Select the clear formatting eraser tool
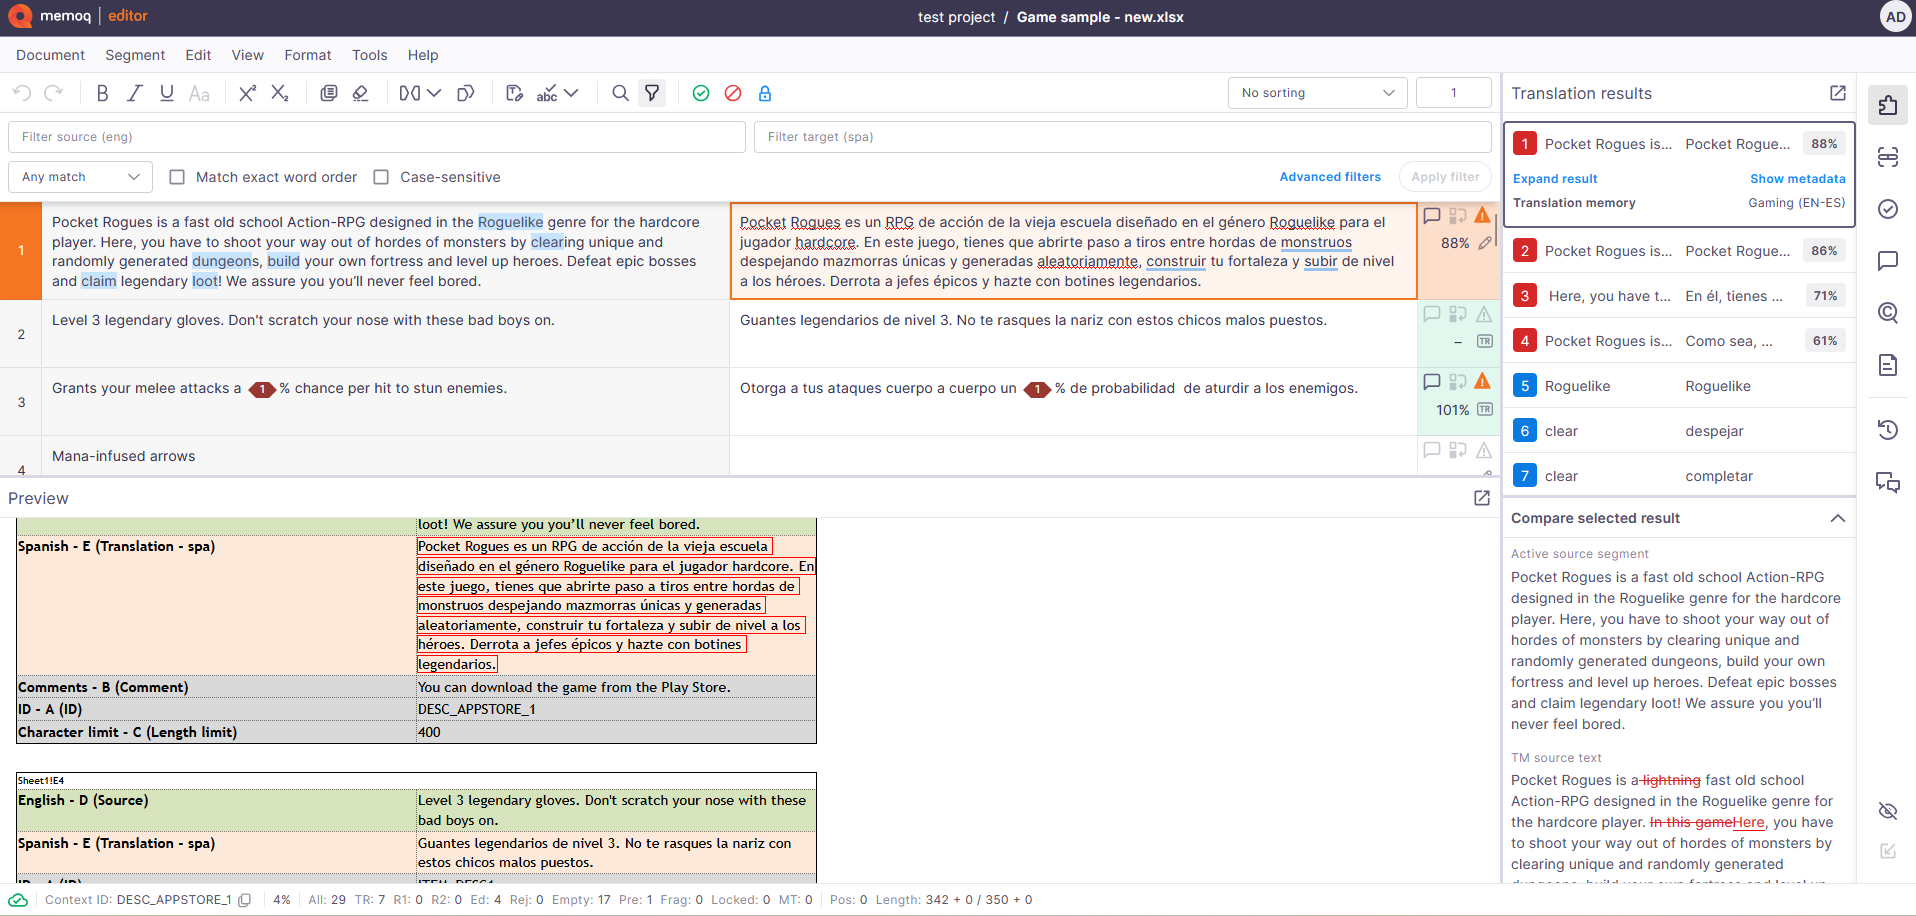 (x=361, y=93)
